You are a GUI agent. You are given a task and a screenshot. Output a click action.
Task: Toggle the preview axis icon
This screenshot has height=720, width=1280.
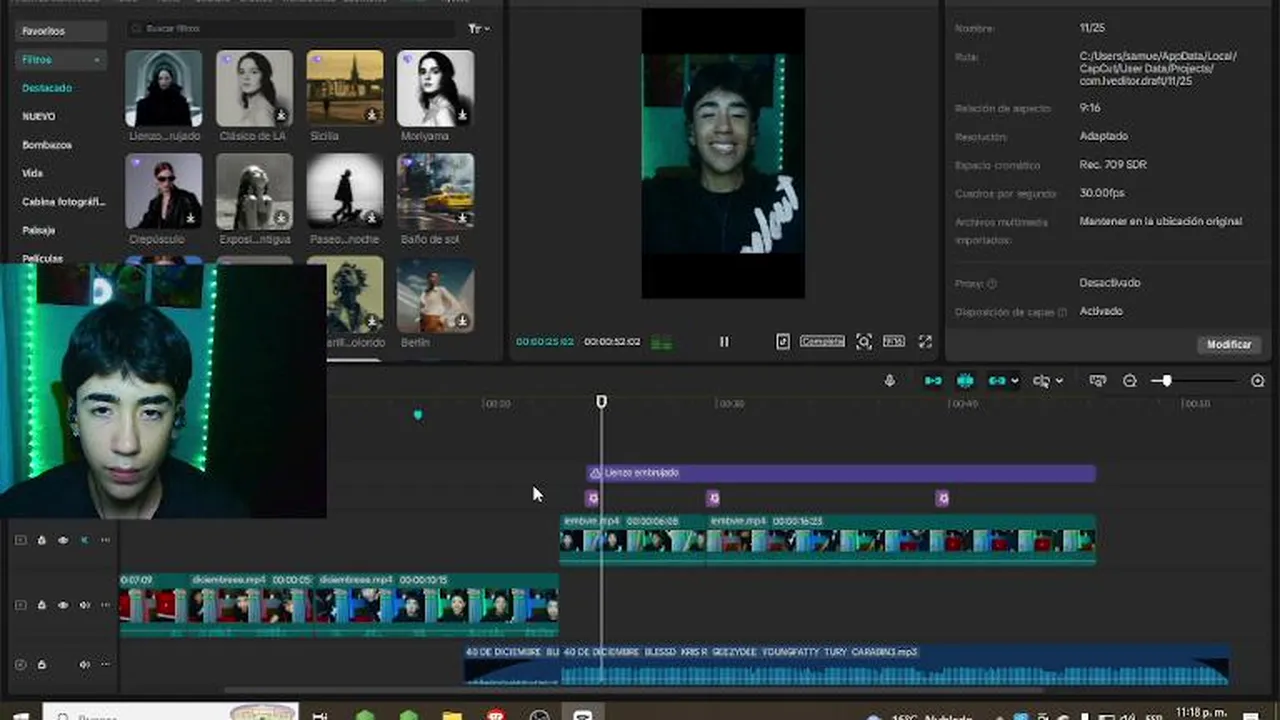click(1042, 381)
